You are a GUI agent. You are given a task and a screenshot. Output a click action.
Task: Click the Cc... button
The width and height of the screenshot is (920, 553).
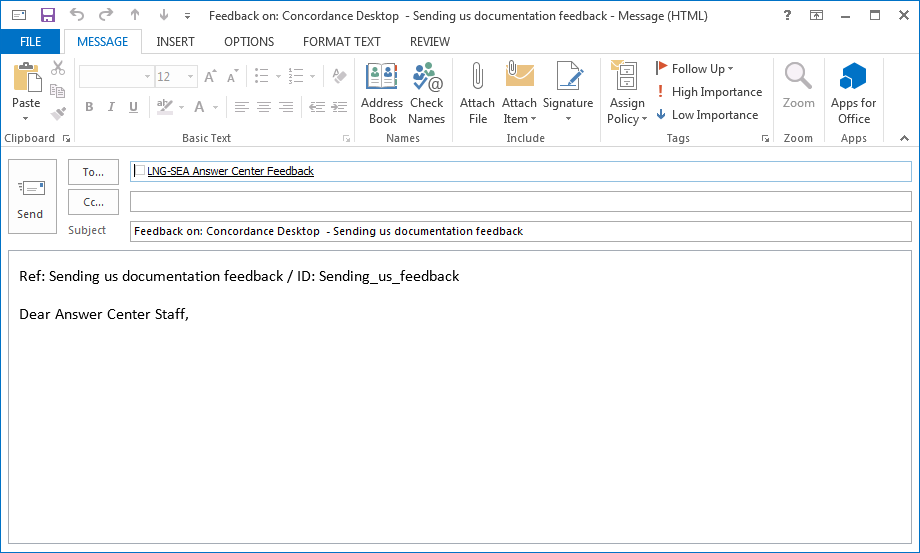pyautogui.click(x=93, y=202)
